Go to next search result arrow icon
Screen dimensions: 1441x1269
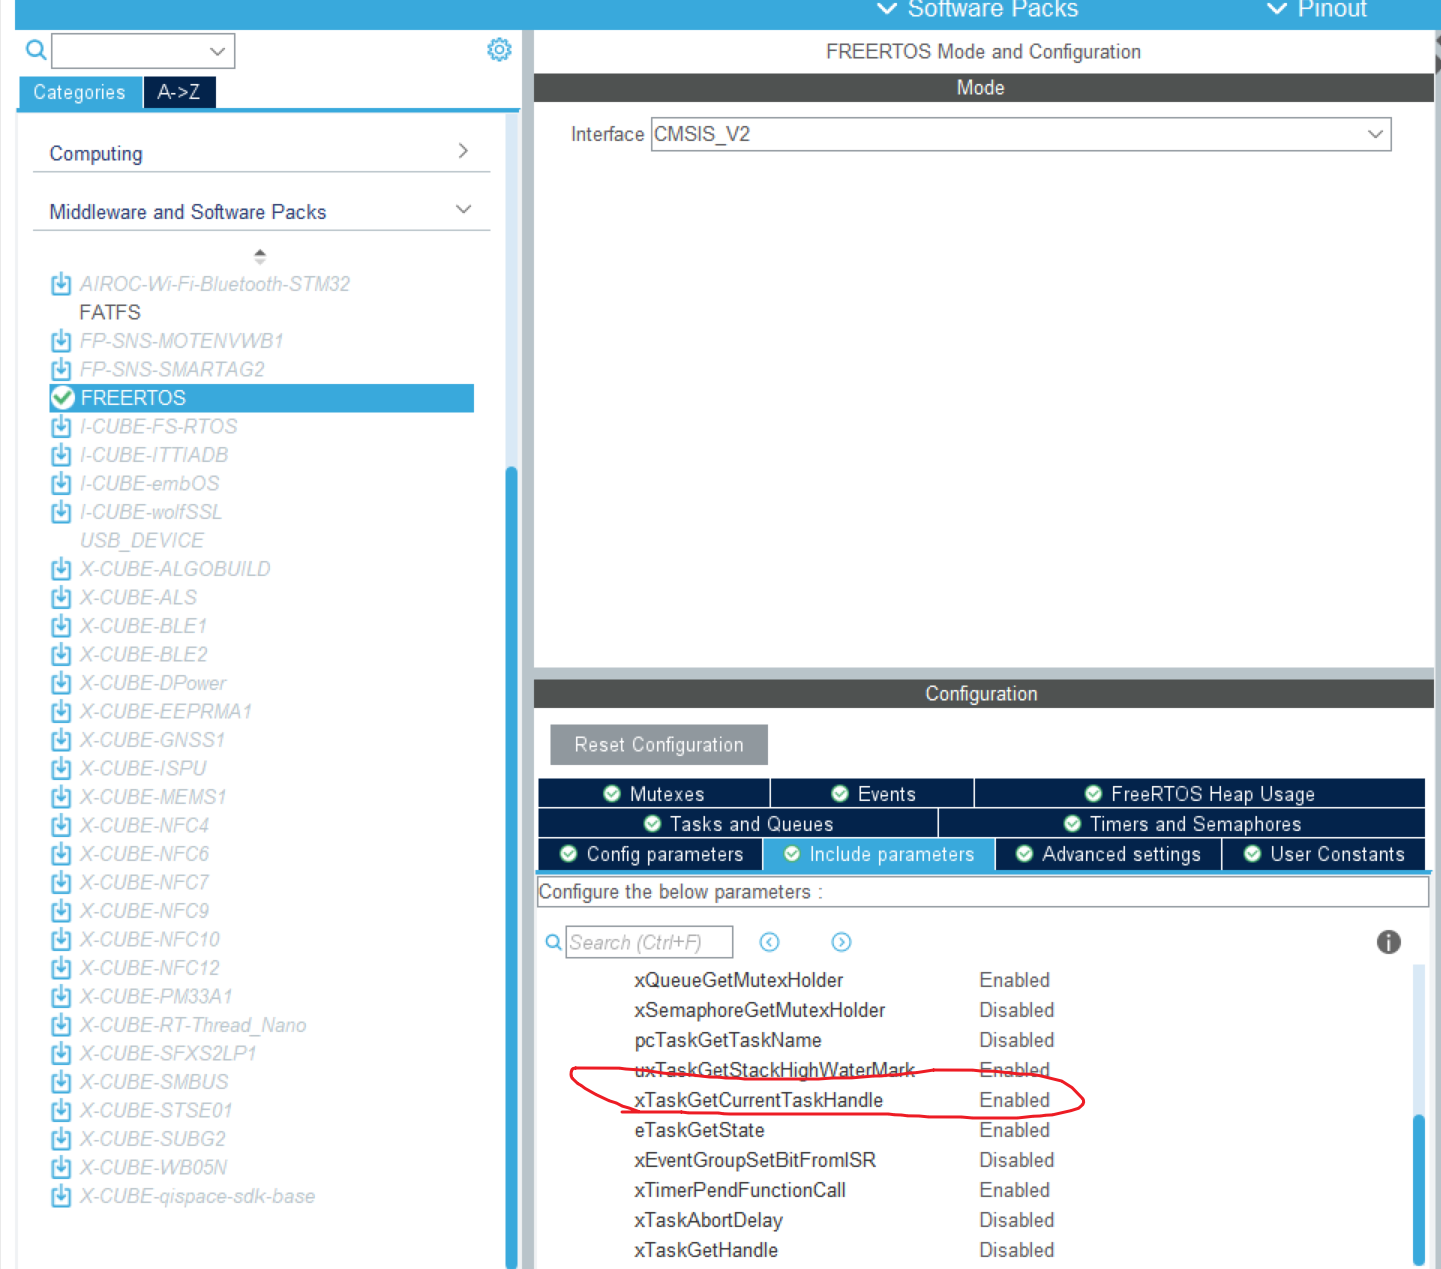(841, 942)
